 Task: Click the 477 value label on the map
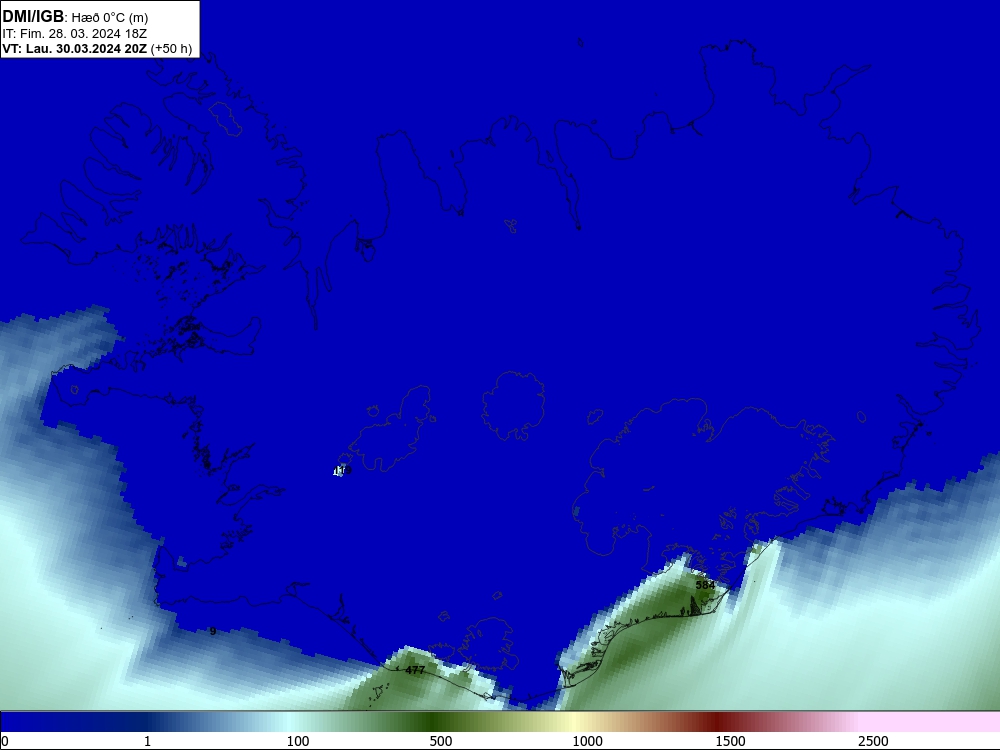(415, 670)
